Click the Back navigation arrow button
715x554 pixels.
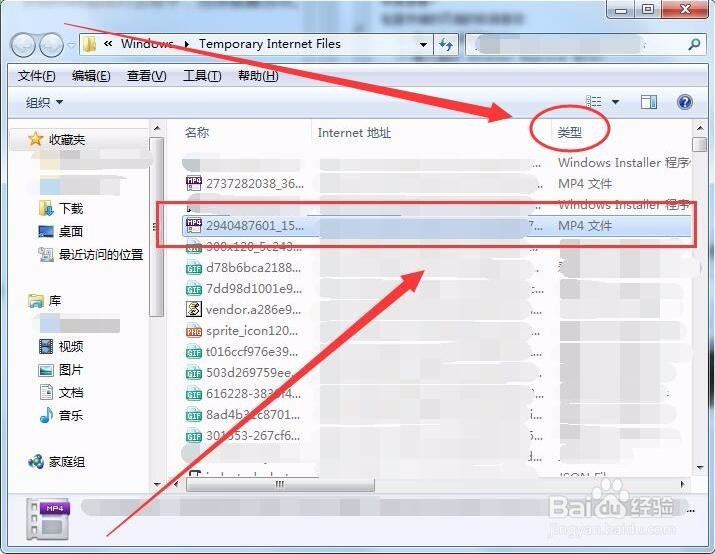coord(23,45)
